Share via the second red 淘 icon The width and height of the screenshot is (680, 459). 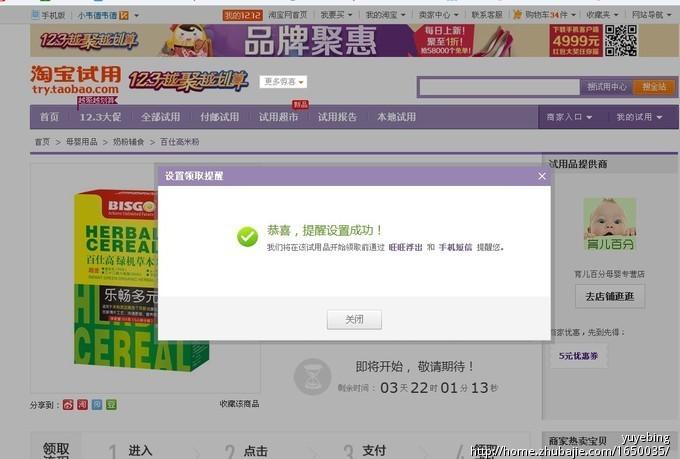[82, 405]
